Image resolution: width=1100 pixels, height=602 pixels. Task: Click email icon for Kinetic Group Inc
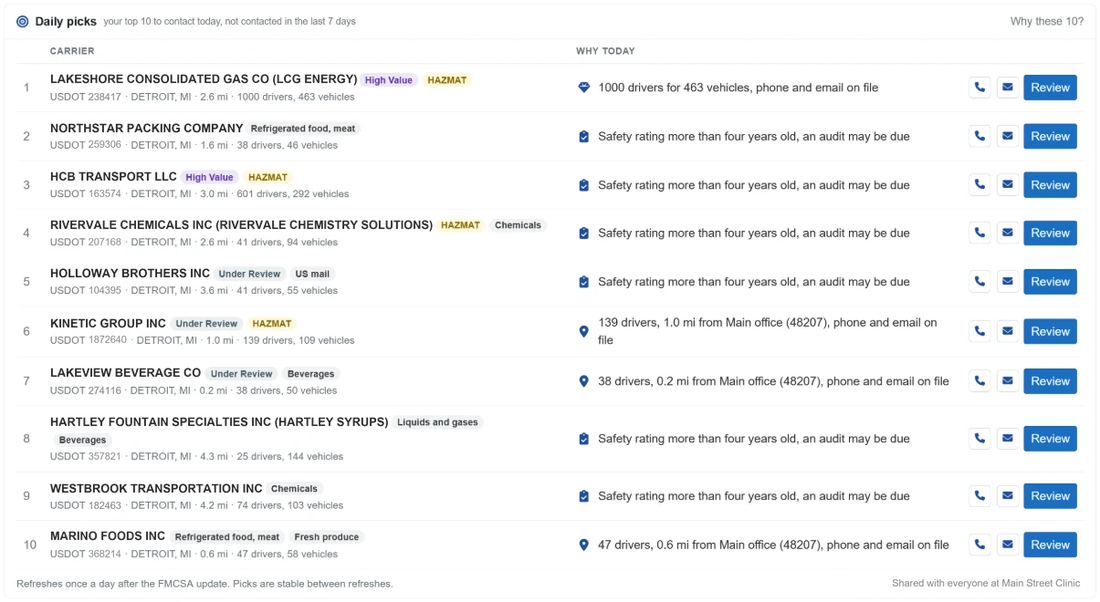pos(1007,331)
